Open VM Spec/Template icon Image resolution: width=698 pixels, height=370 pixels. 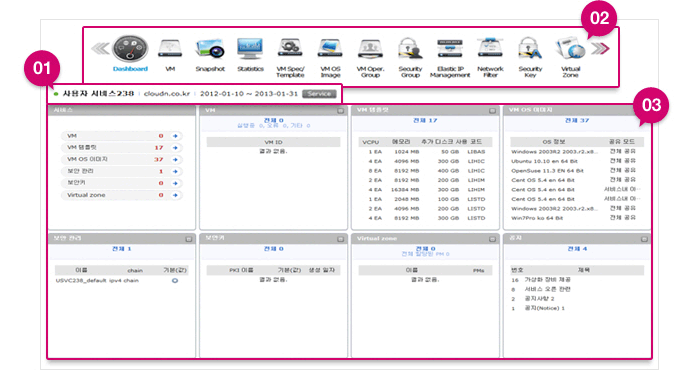pyautogui.click(x=290, y=48)
